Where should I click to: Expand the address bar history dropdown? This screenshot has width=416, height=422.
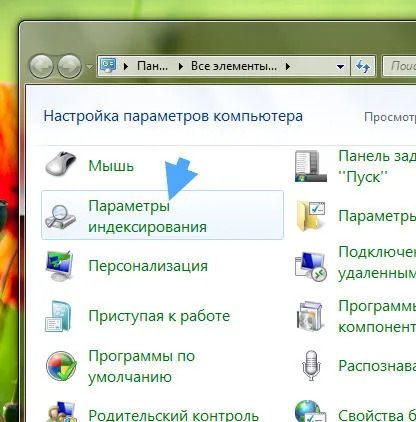tap(340, 67)
